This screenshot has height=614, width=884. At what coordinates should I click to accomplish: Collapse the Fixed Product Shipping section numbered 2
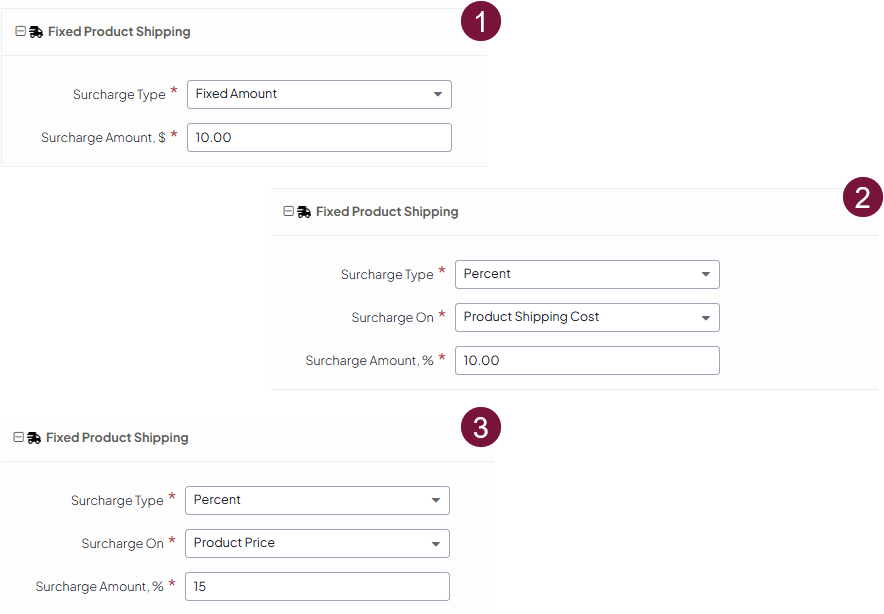288,212
